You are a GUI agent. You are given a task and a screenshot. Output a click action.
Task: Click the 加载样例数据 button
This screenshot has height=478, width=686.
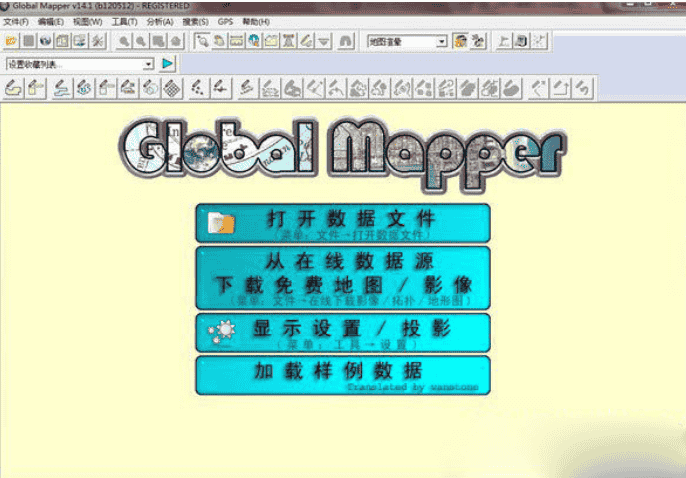point(343,374)
